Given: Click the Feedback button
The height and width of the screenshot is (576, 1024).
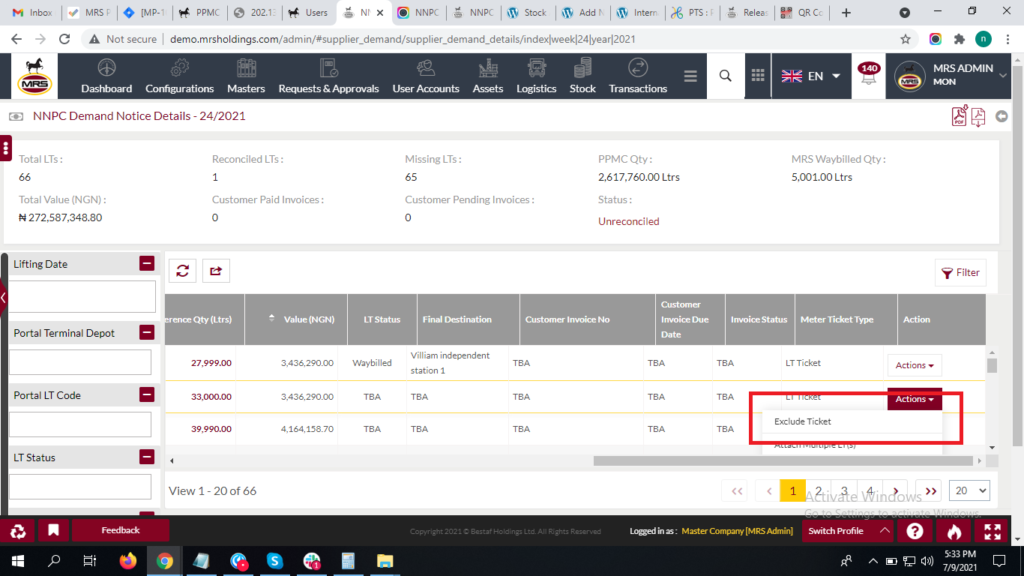Looking at the screenshot, I should tap(120, 530).
